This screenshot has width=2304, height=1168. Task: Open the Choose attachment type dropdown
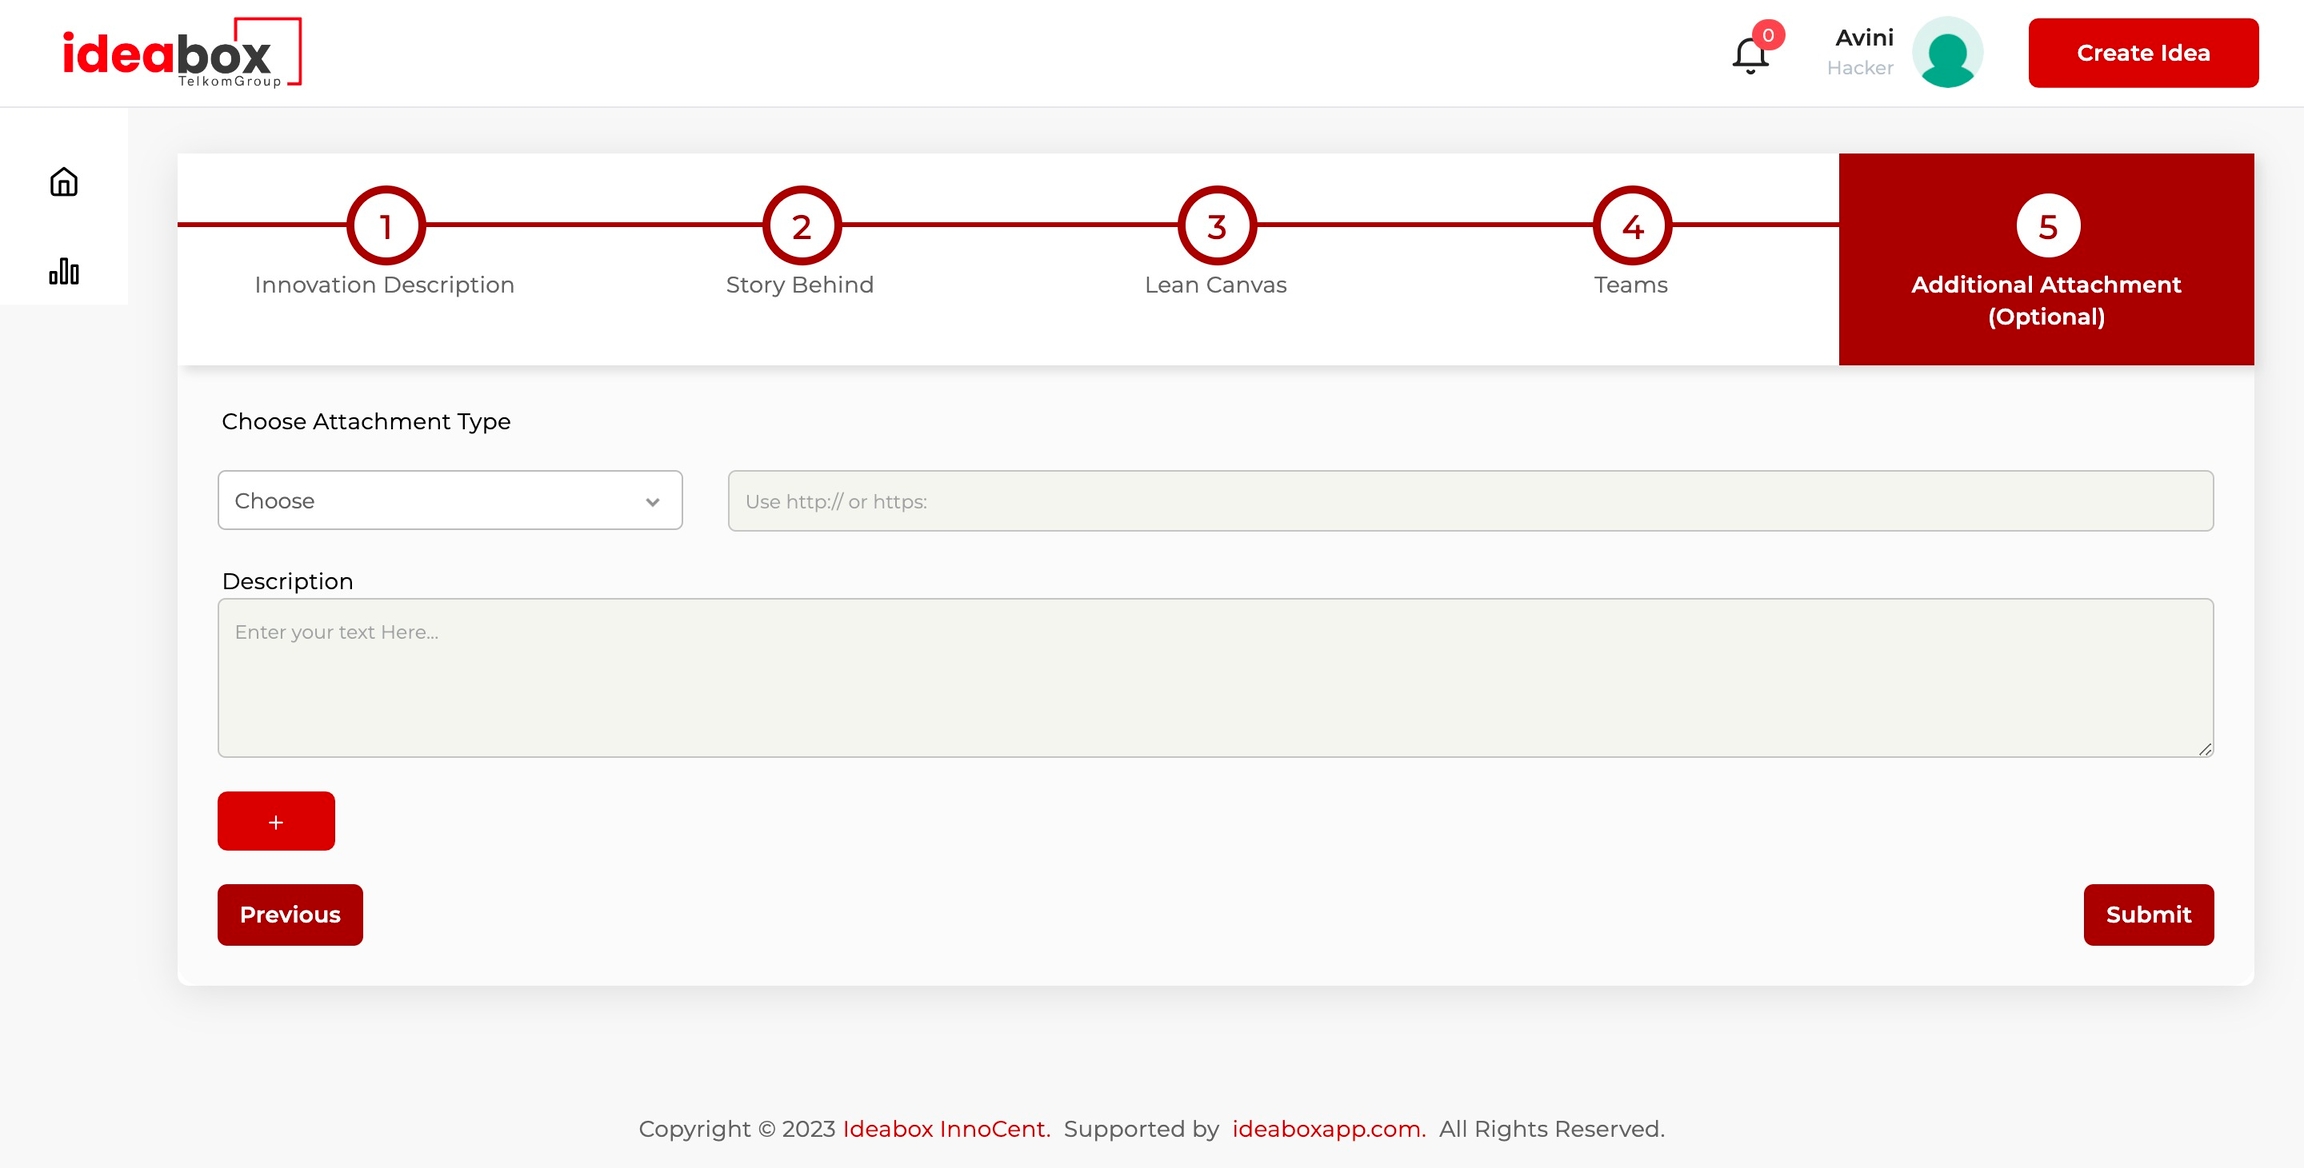pyautogui.click(x=450, y=500)
